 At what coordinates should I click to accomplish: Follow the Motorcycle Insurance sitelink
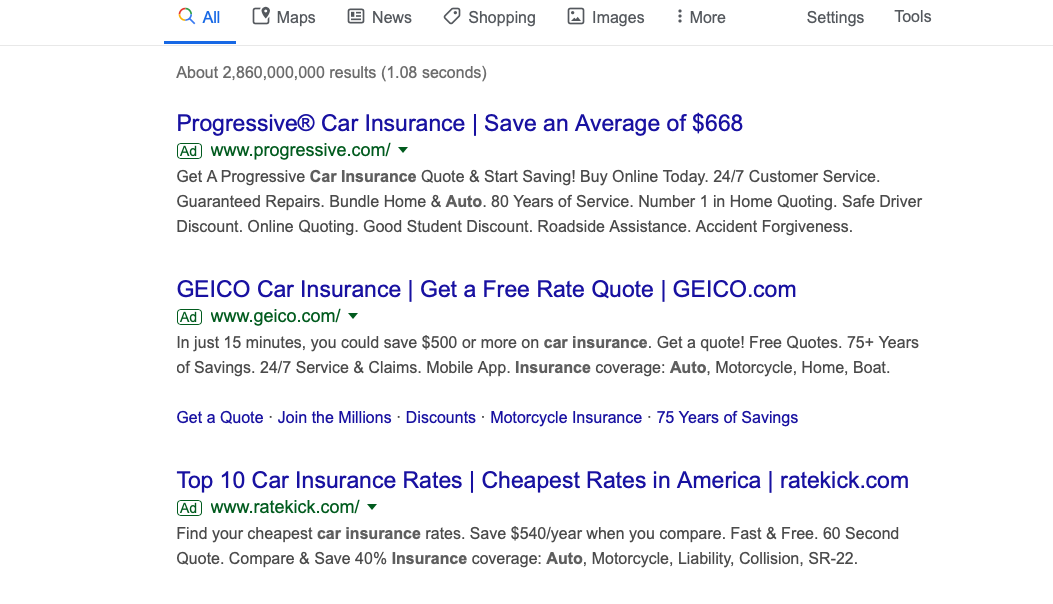(566, 417)
